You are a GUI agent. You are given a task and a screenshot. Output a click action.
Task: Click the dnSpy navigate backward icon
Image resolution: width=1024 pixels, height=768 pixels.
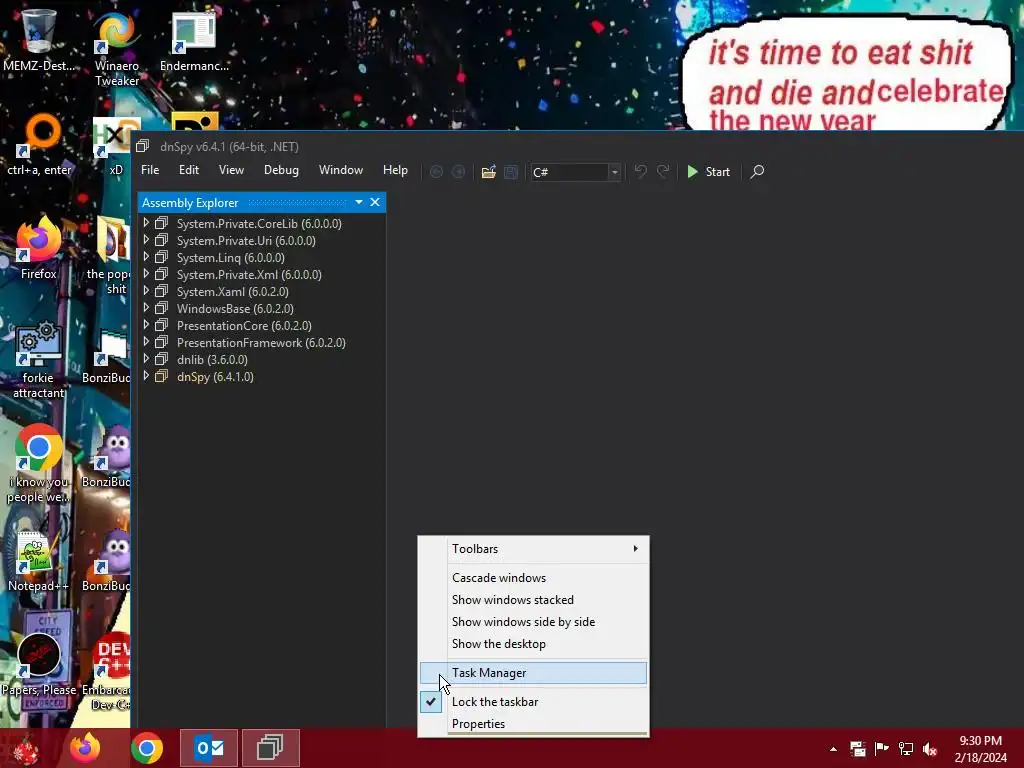pos(436,172)
